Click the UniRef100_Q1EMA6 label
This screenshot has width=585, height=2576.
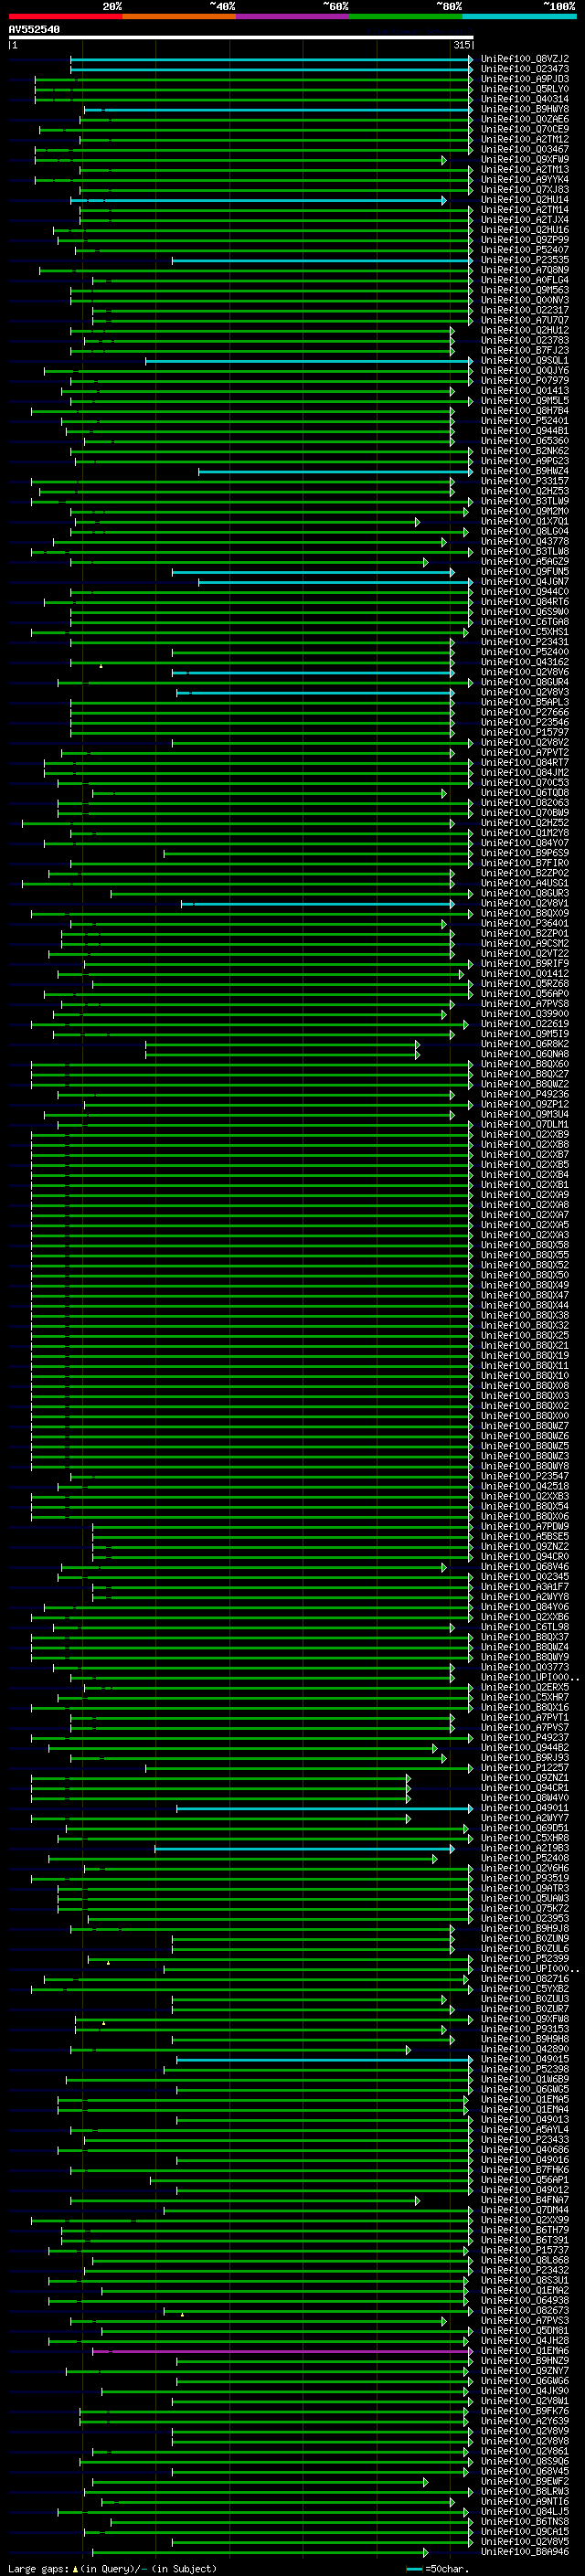tap(525, 2351)
